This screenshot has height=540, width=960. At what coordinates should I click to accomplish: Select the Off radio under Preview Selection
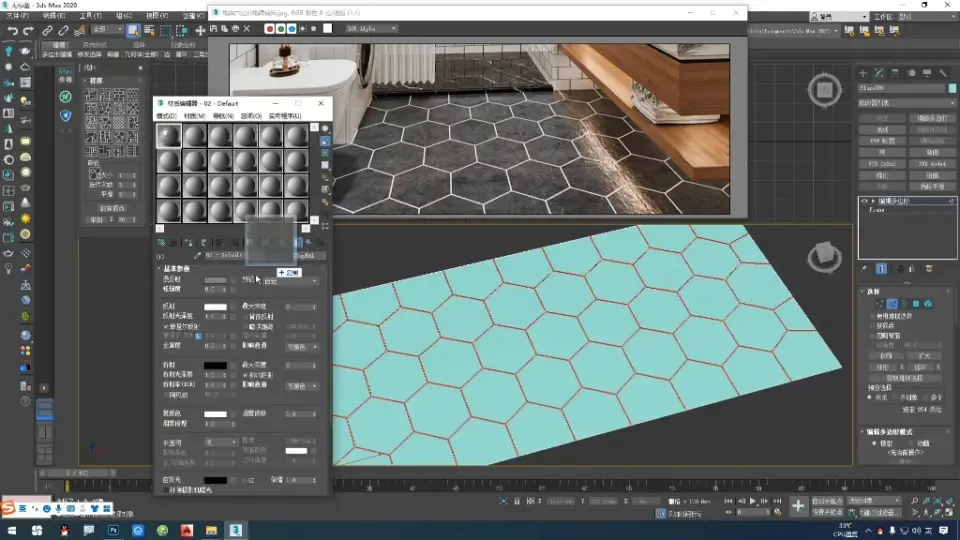870,397
